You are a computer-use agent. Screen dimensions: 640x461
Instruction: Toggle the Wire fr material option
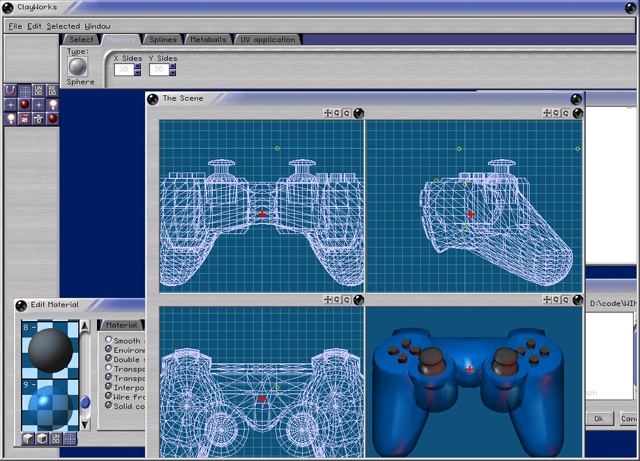pyautogui.click(x=109, y=396)
